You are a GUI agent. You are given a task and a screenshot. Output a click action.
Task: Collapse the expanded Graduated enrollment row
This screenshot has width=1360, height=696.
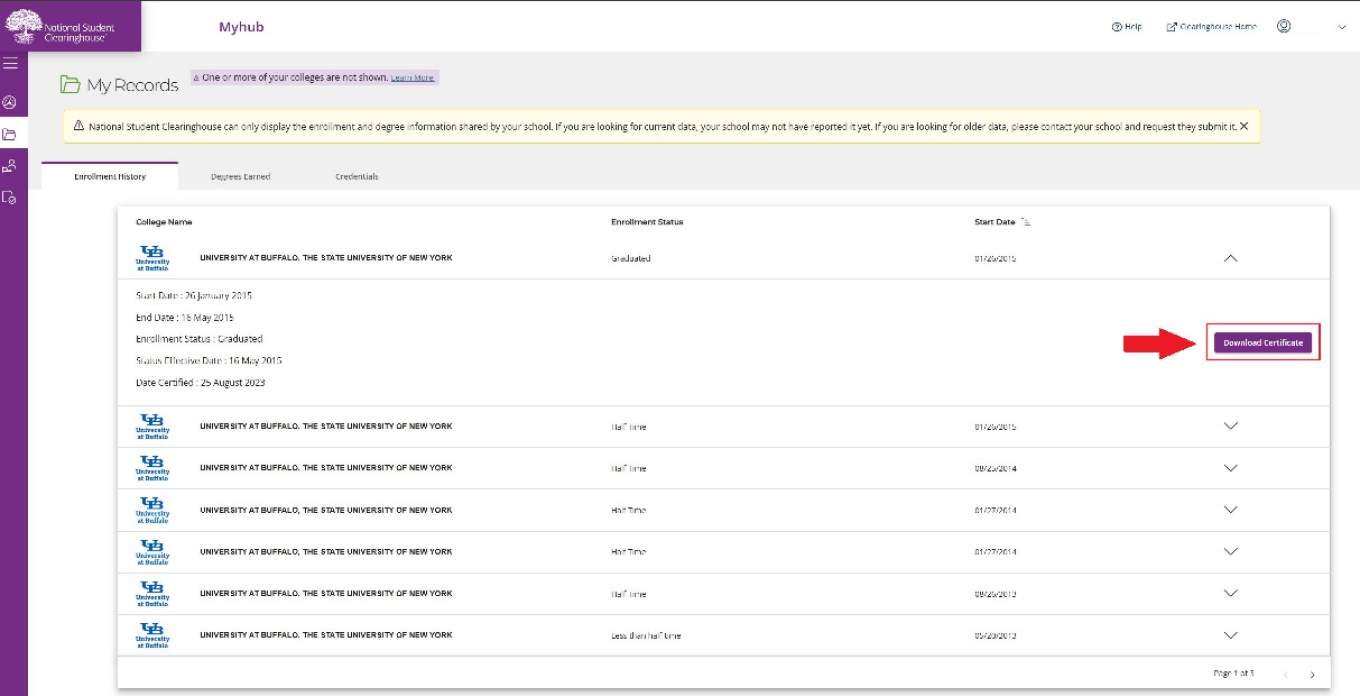pos(1231,258)
